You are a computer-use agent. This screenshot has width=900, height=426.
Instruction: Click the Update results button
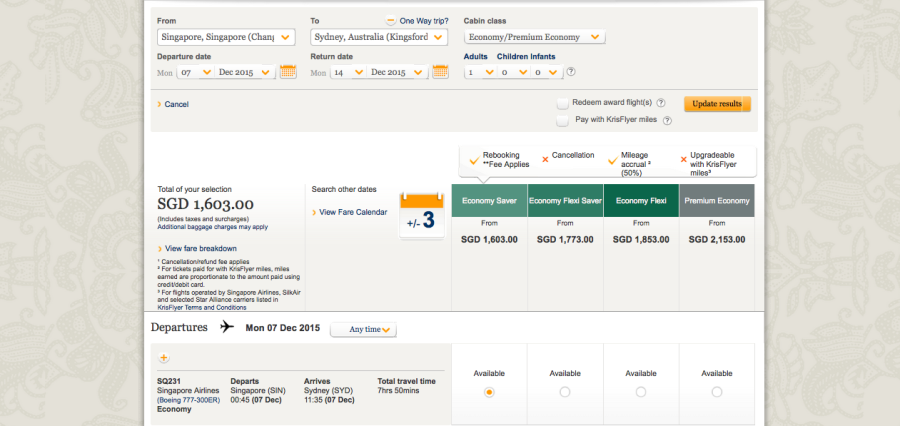[x=717, y=104]
